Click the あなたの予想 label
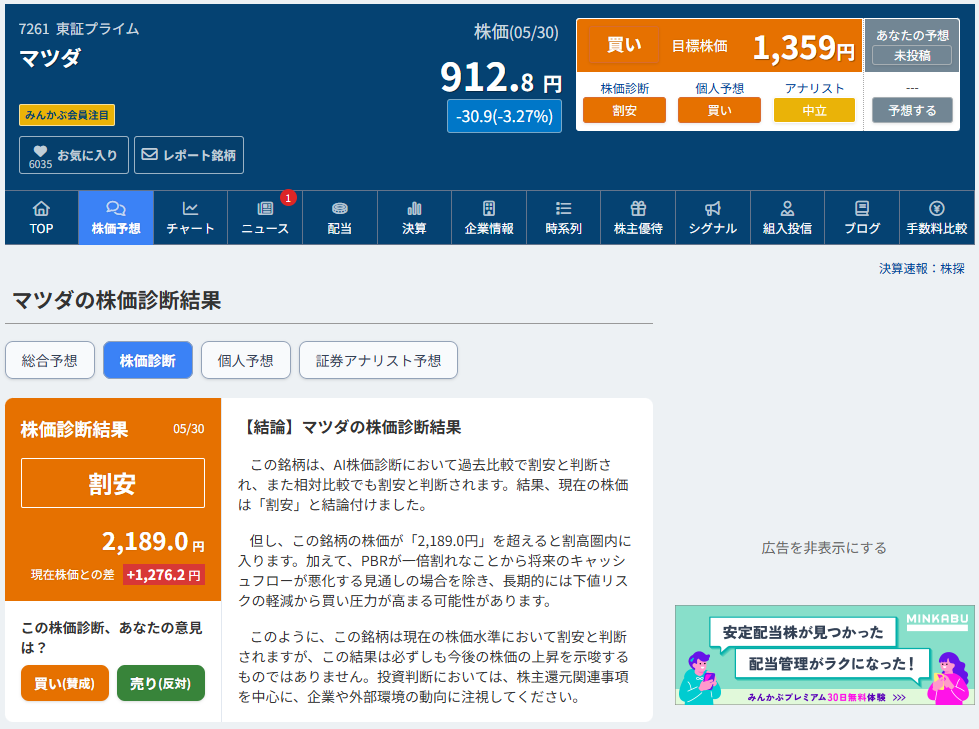 point(912,35)
